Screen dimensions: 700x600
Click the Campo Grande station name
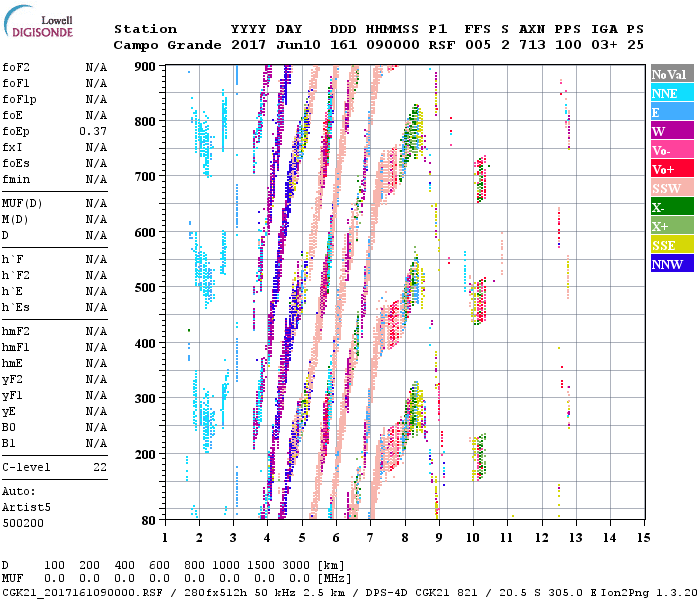[x=167, y=45]
